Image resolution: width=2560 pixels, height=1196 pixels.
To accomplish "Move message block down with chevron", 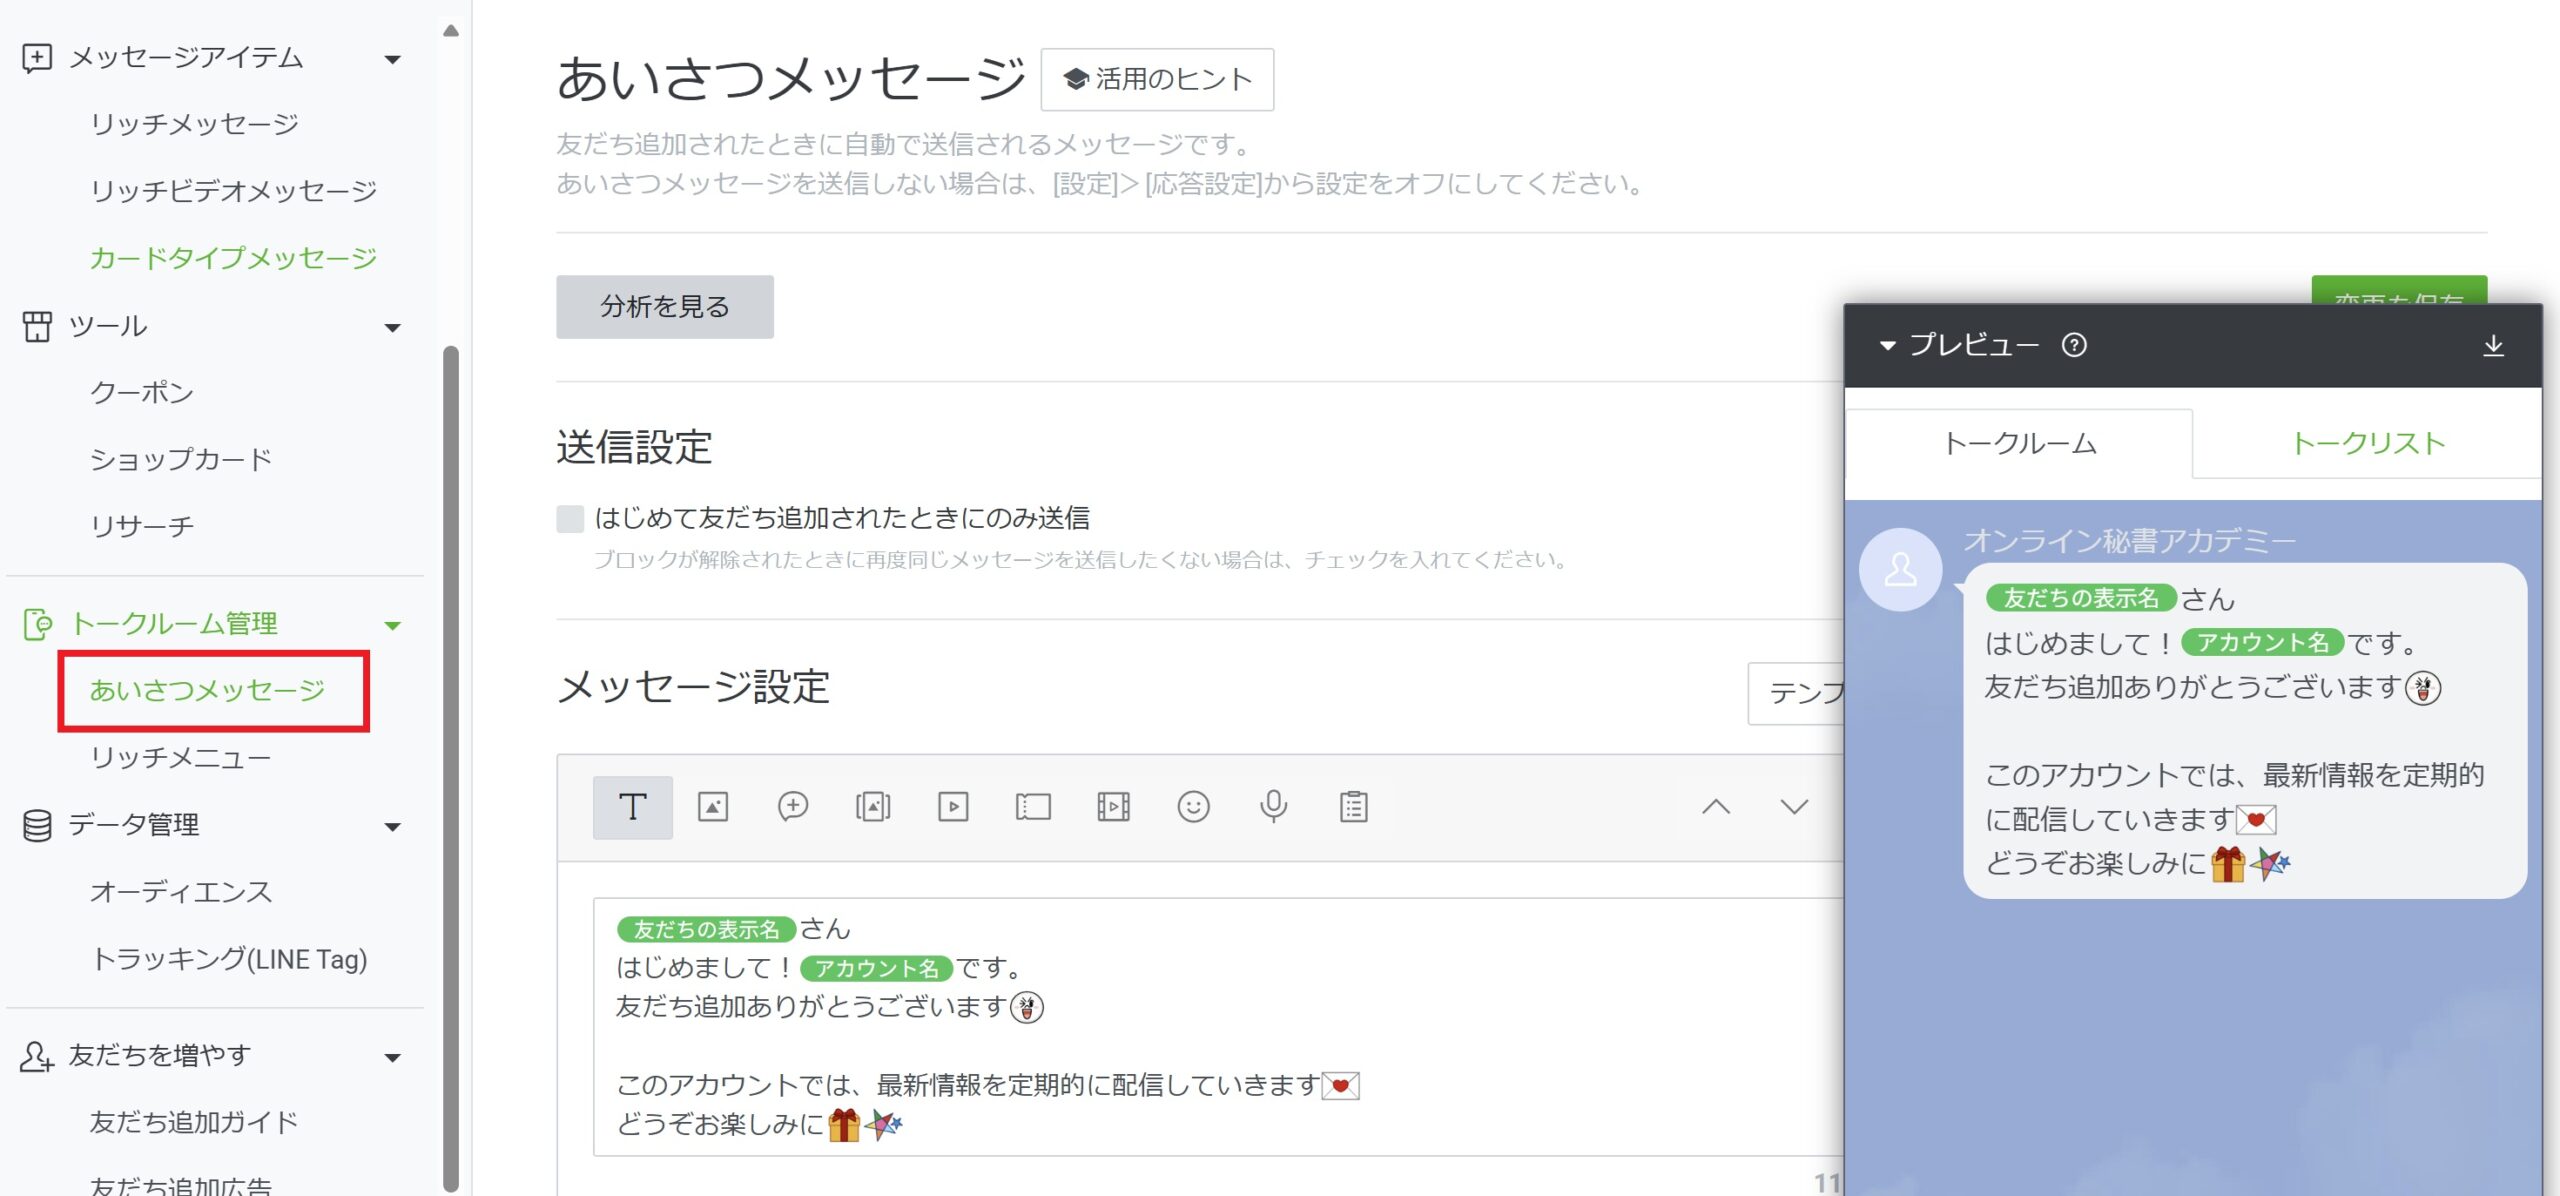I will (x=1794, y=807).
